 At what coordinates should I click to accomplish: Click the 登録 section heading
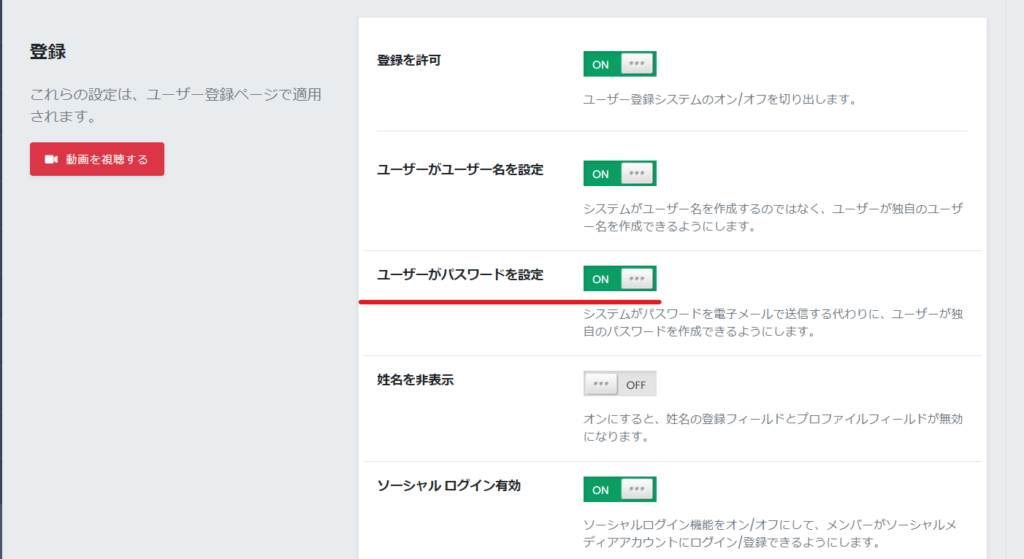click(x=48, y=52)
